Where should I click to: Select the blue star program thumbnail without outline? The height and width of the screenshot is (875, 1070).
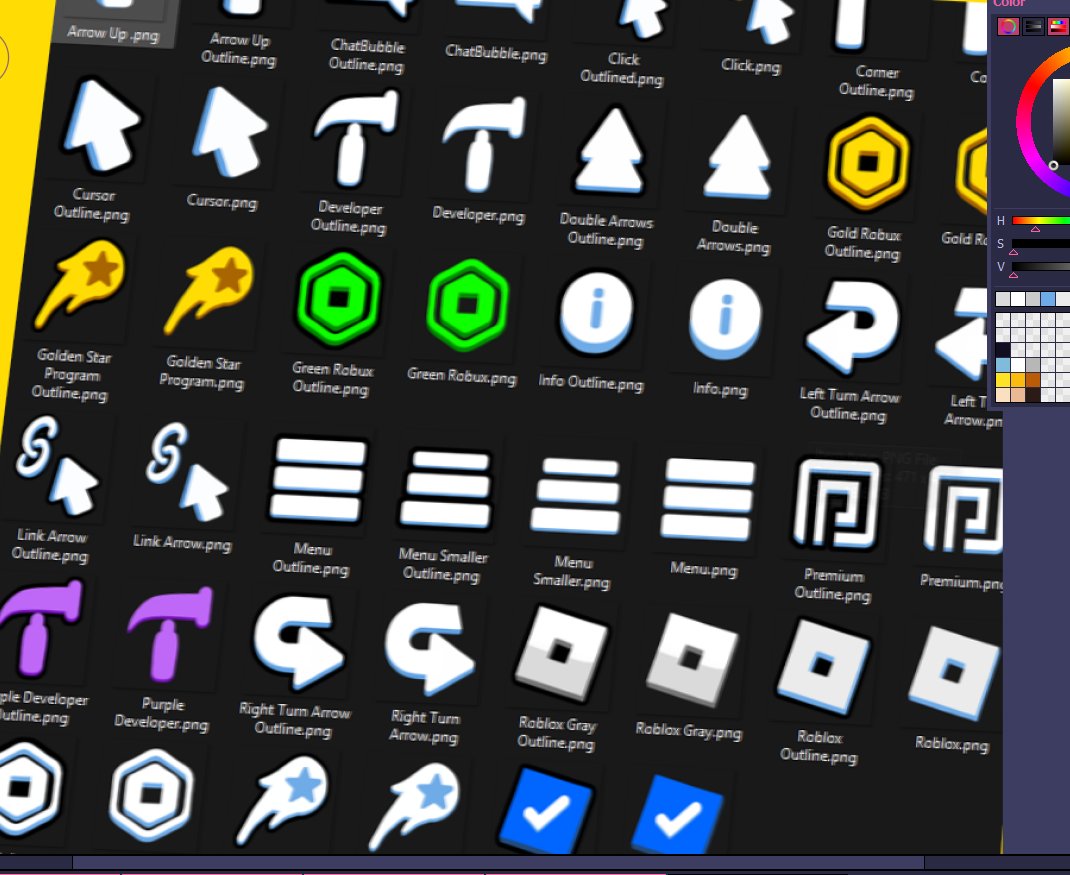[x=413, y=807]
